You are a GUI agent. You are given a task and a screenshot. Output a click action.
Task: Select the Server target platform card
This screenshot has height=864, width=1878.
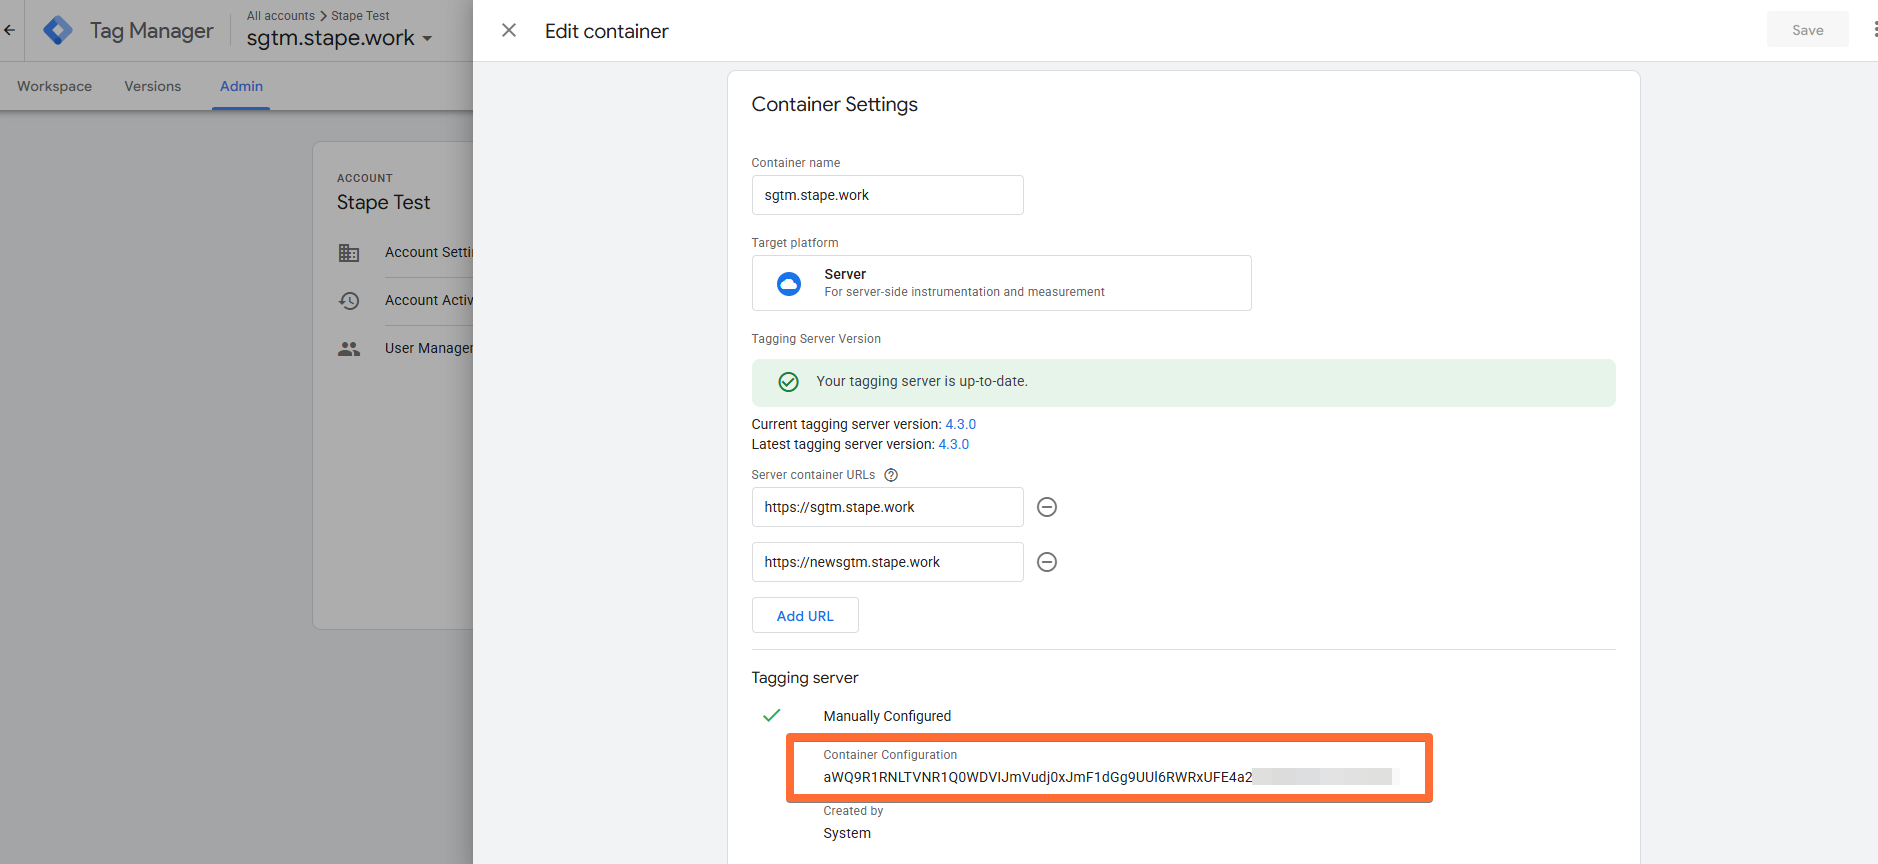click(x=1001, y=283)
